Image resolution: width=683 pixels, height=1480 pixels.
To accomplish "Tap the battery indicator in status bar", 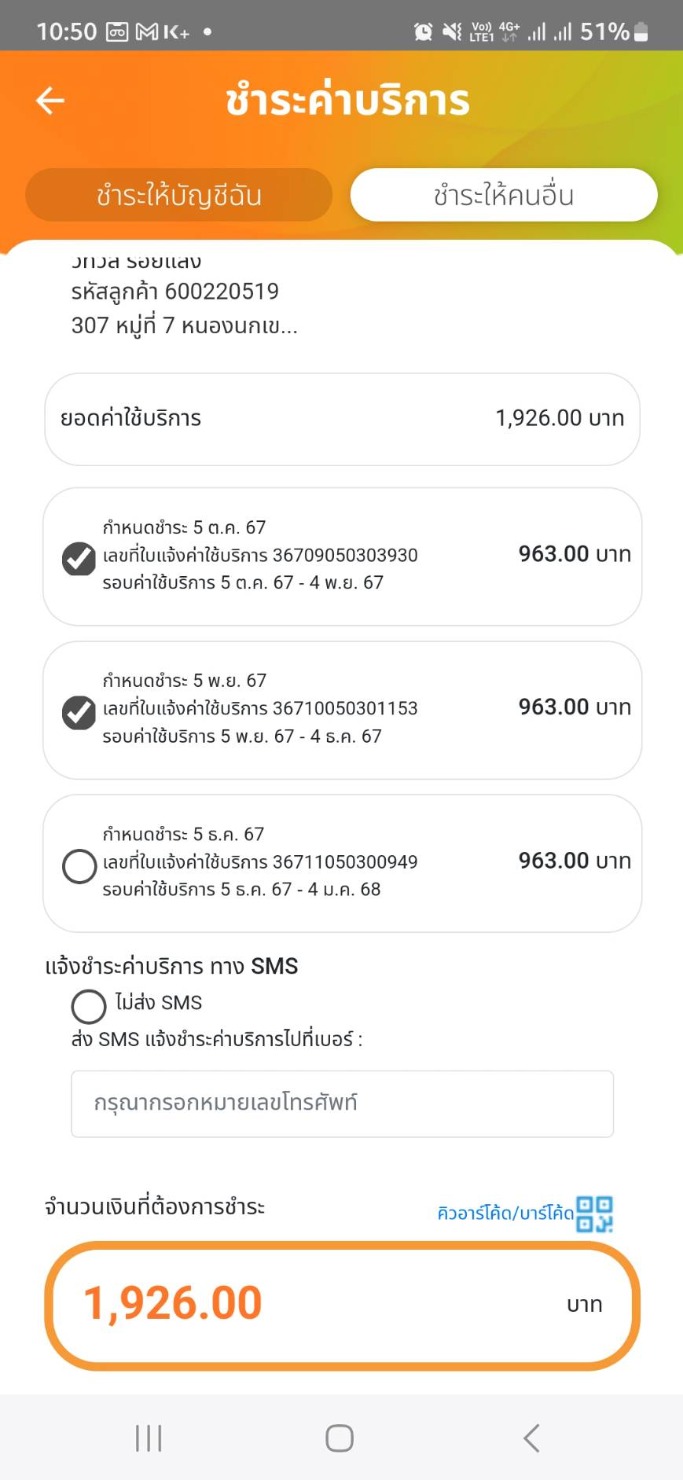I will (641, 32).
